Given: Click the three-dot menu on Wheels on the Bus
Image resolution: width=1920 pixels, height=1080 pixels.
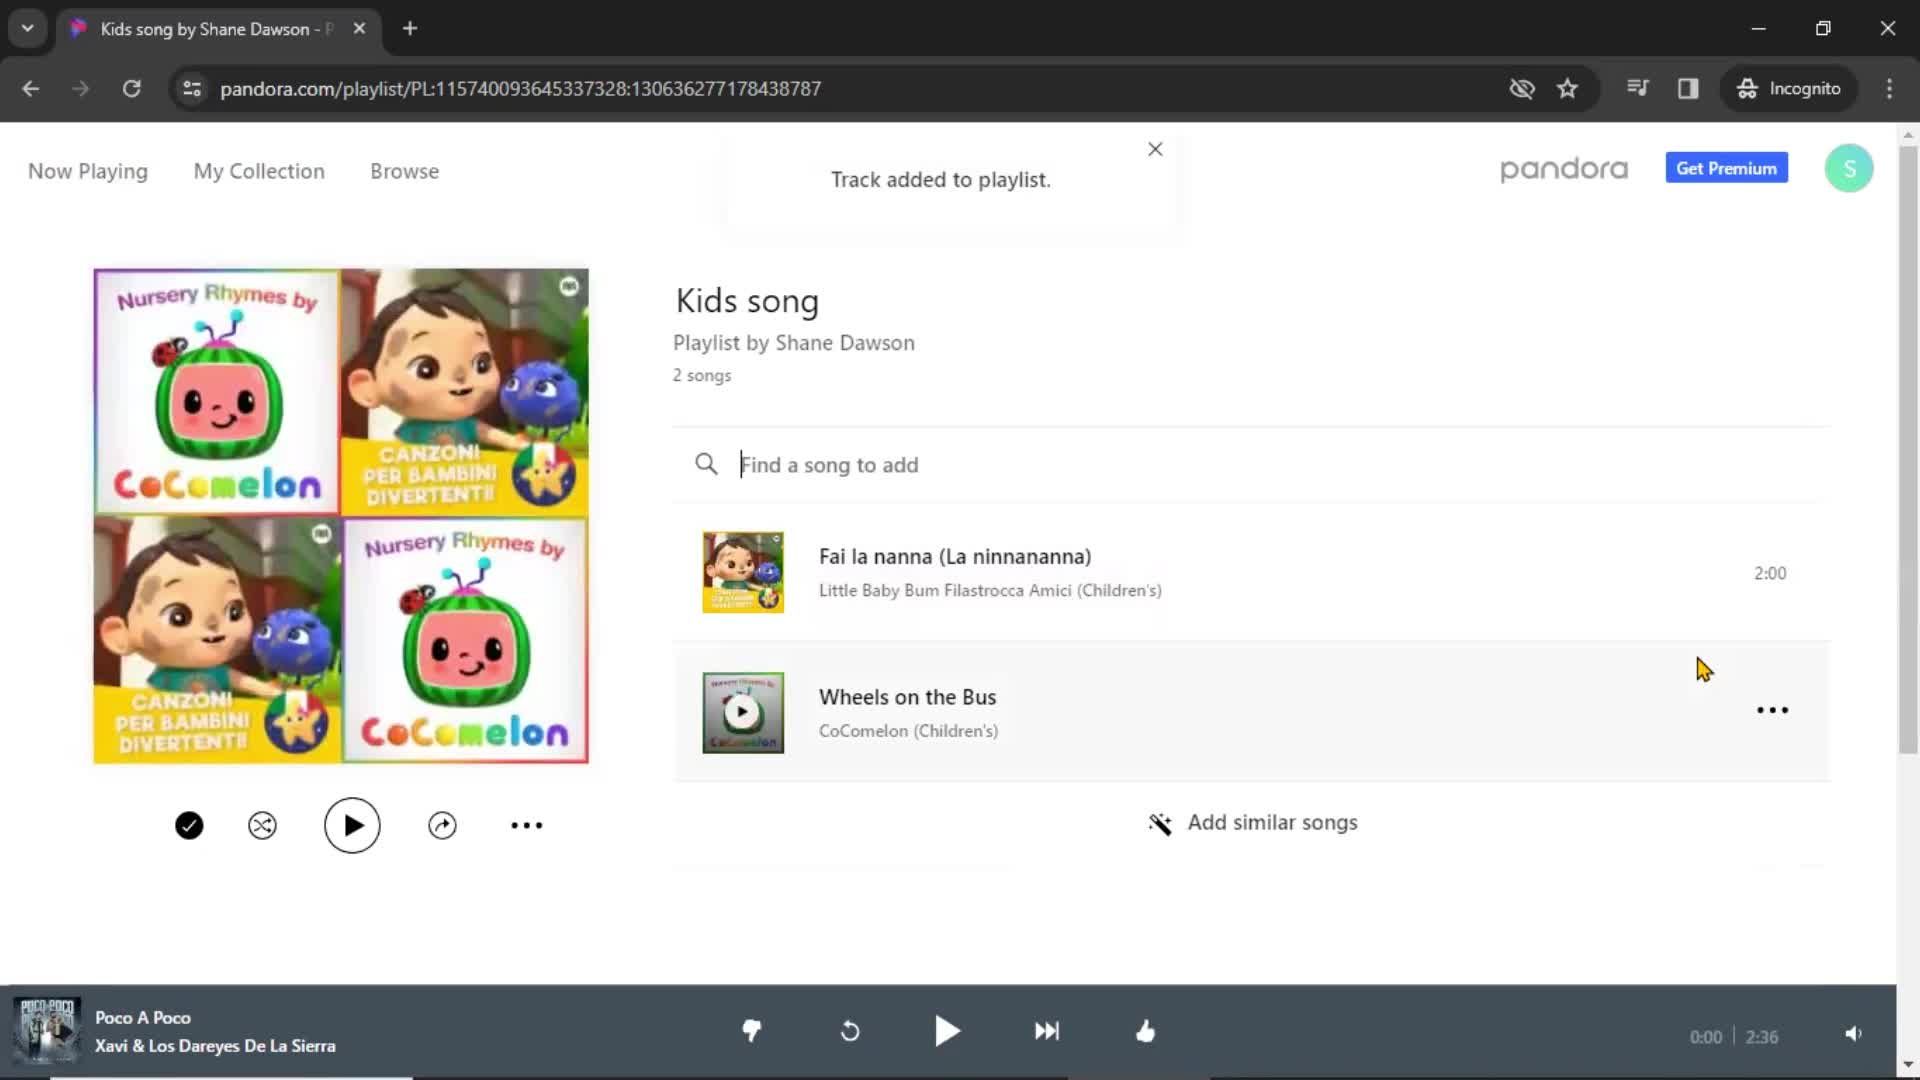Looking at the screenshot, I should point(1774,711).
